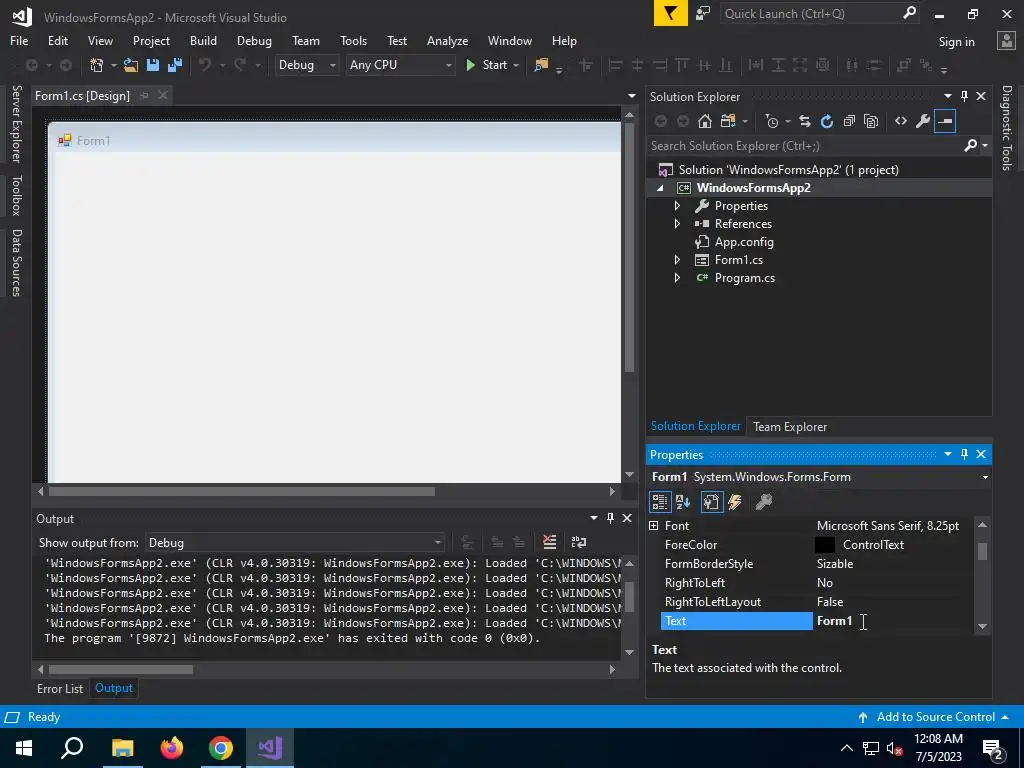The height and width of the screenshot is (768, 1024).
Task: Toggle auto-hide pin on Solution Explorer
Action: coord(965,96)
